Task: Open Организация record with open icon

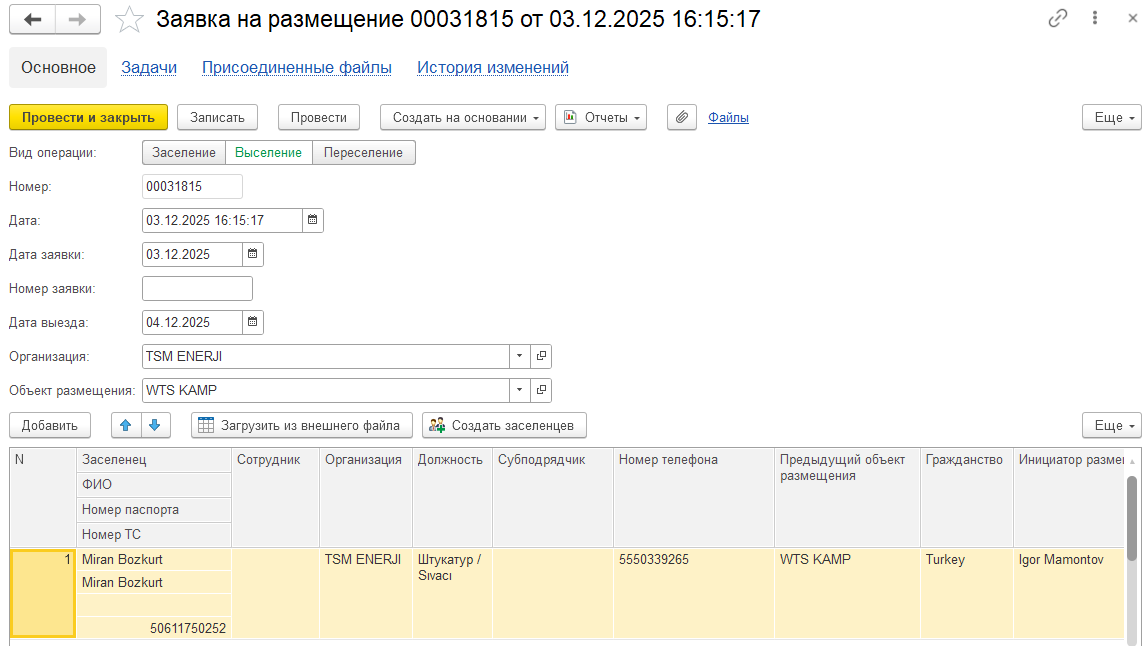Action: pos(541,356)
